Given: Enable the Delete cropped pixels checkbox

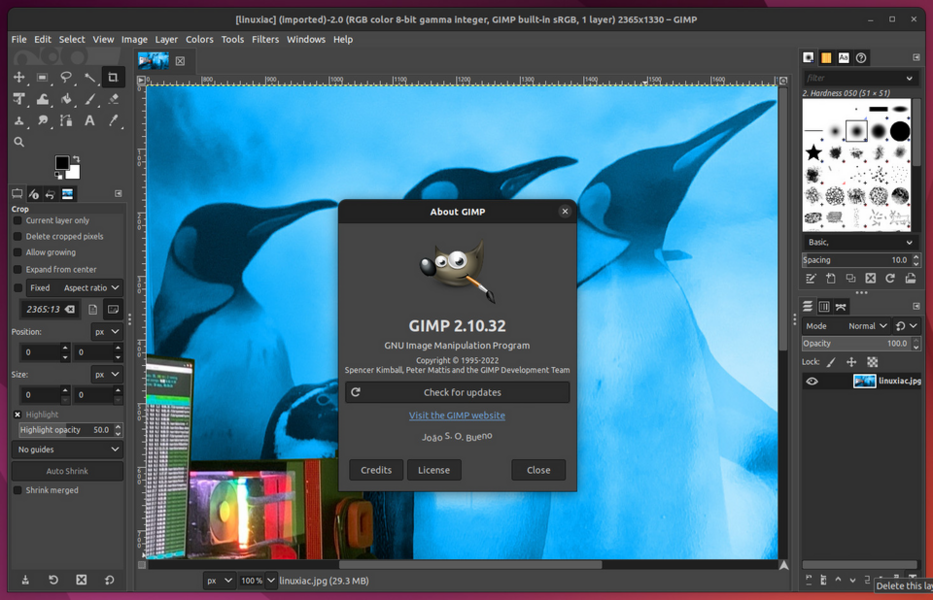Looking at the screenshot, I should [x=17, y=237].
